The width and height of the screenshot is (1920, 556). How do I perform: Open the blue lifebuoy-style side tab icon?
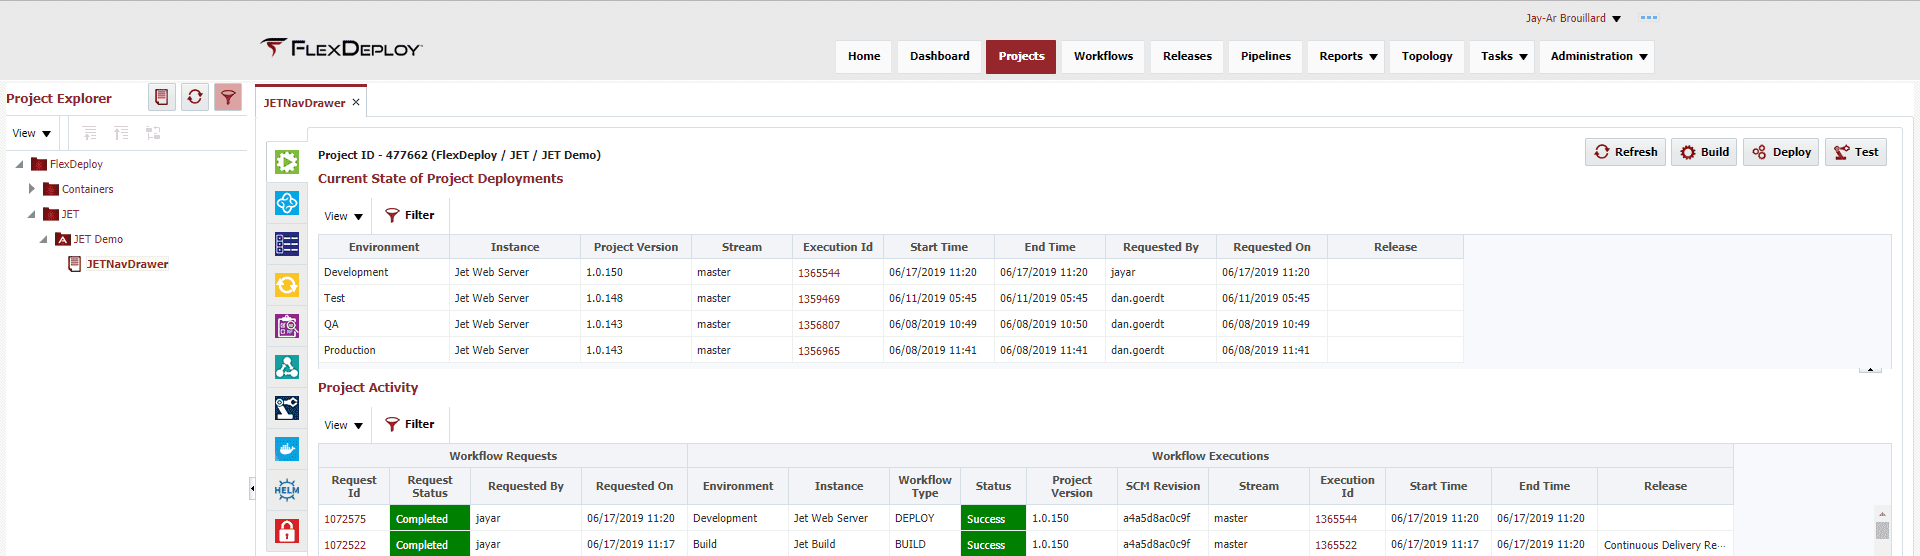pyautogui.click(x=287, y=203)
